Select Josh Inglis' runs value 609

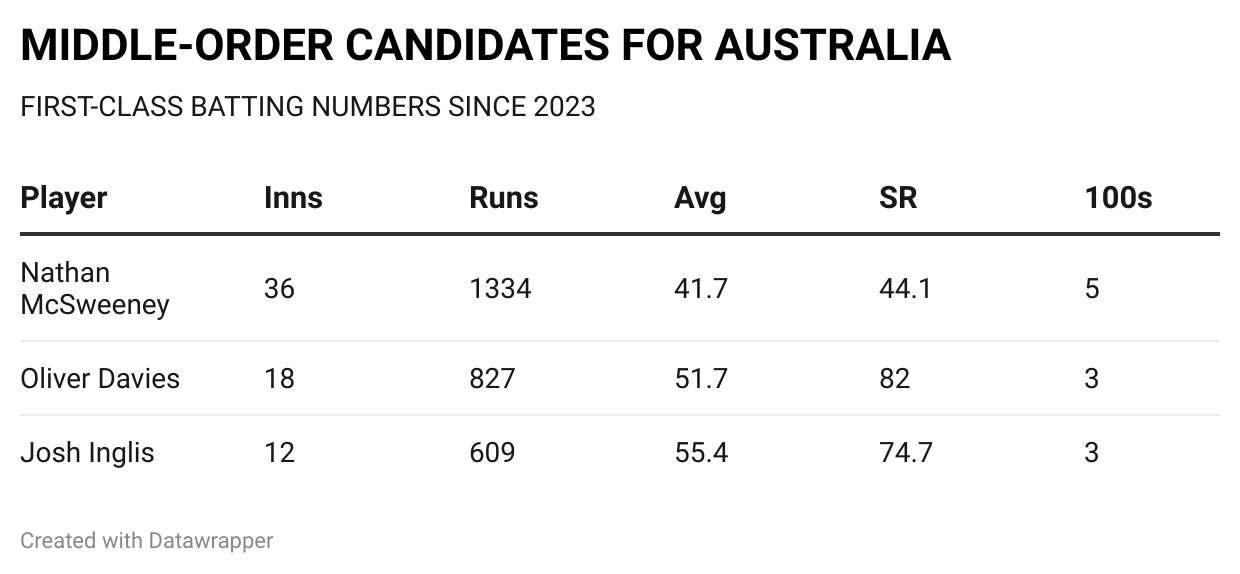pos(492,453)
